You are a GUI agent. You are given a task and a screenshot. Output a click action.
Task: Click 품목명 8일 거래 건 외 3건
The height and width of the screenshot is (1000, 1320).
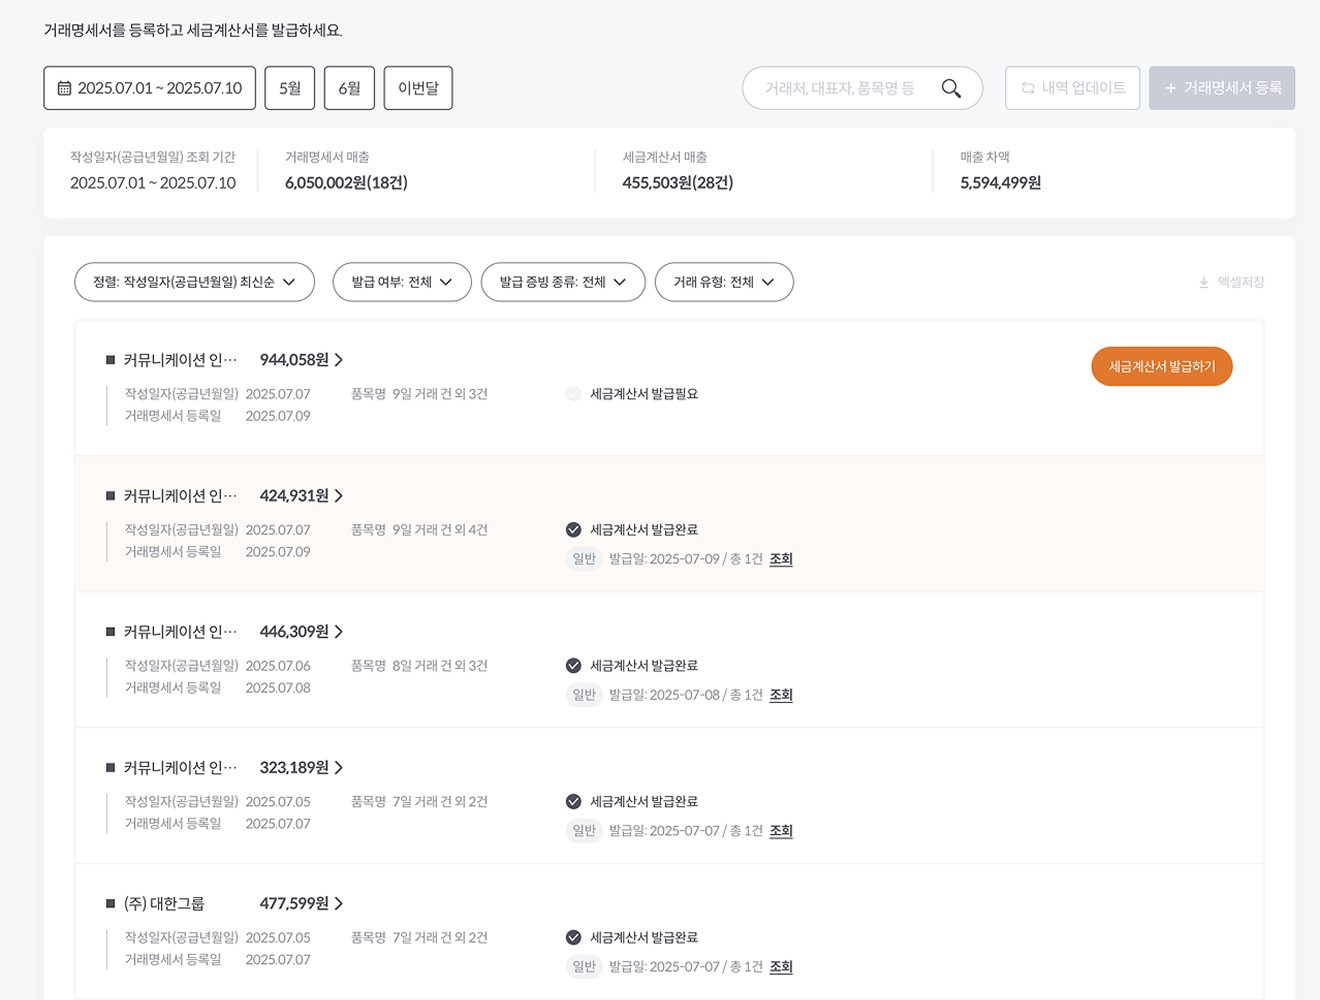coord(419,666)
